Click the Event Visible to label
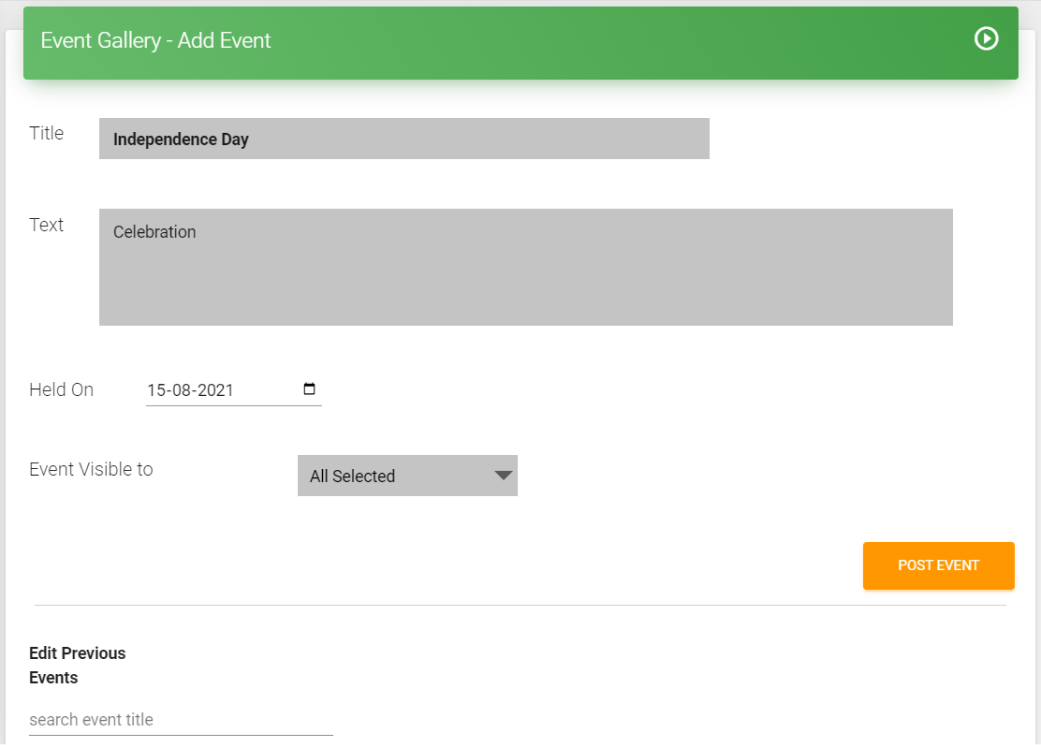 click(91, 469)
